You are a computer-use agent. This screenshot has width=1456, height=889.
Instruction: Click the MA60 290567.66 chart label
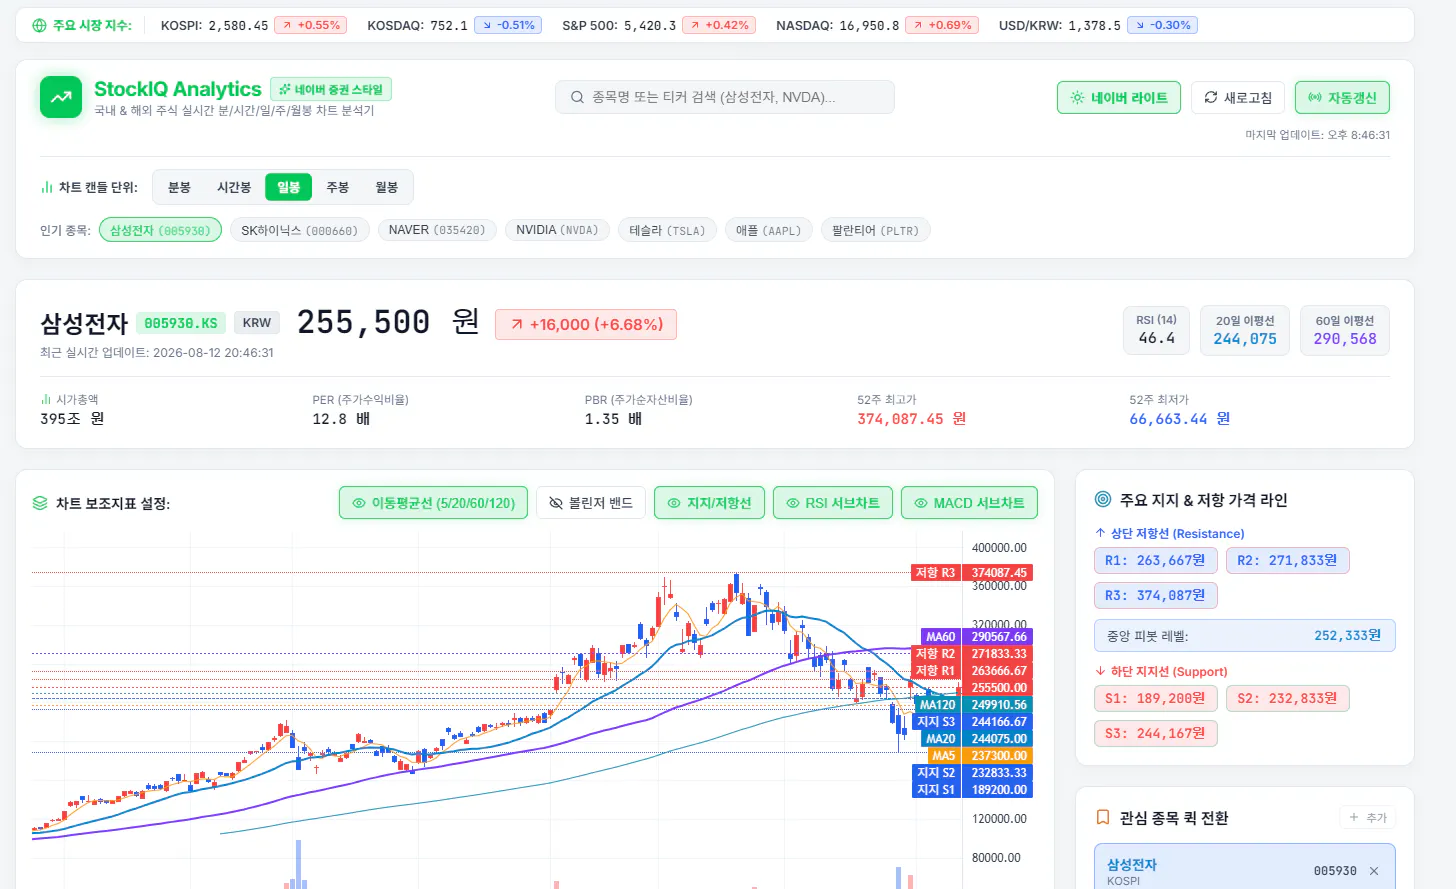click(977, 636)
